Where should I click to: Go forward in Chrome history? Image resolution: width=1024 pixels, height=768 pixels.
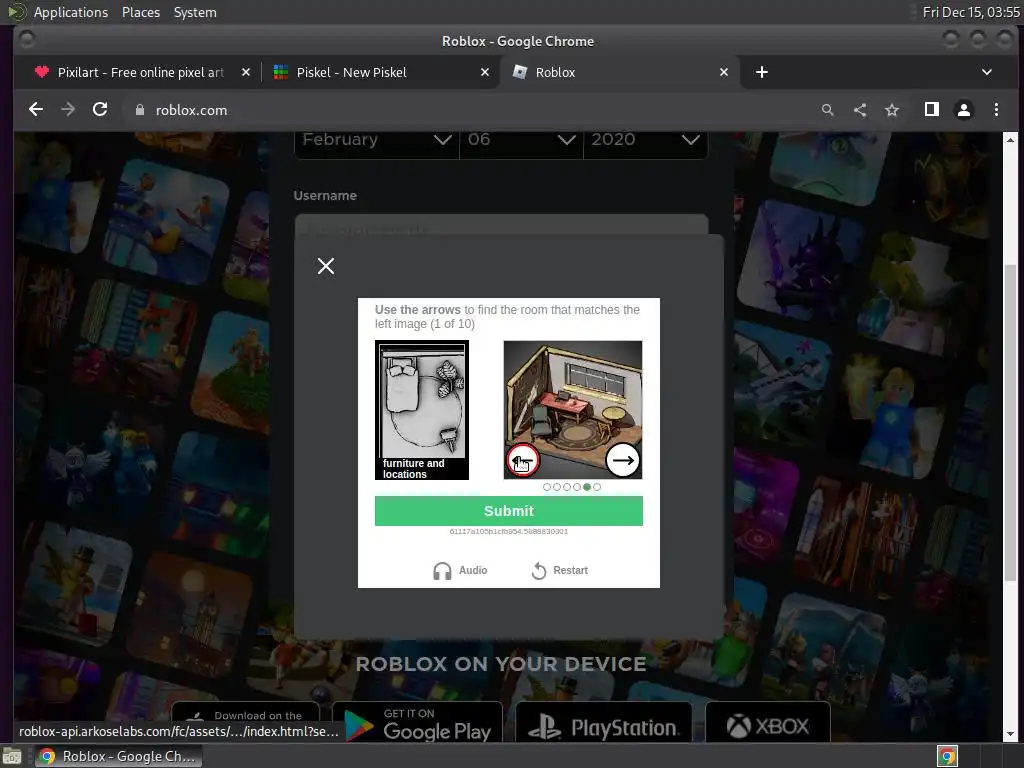pyautogui.click(x=68, y=110)
